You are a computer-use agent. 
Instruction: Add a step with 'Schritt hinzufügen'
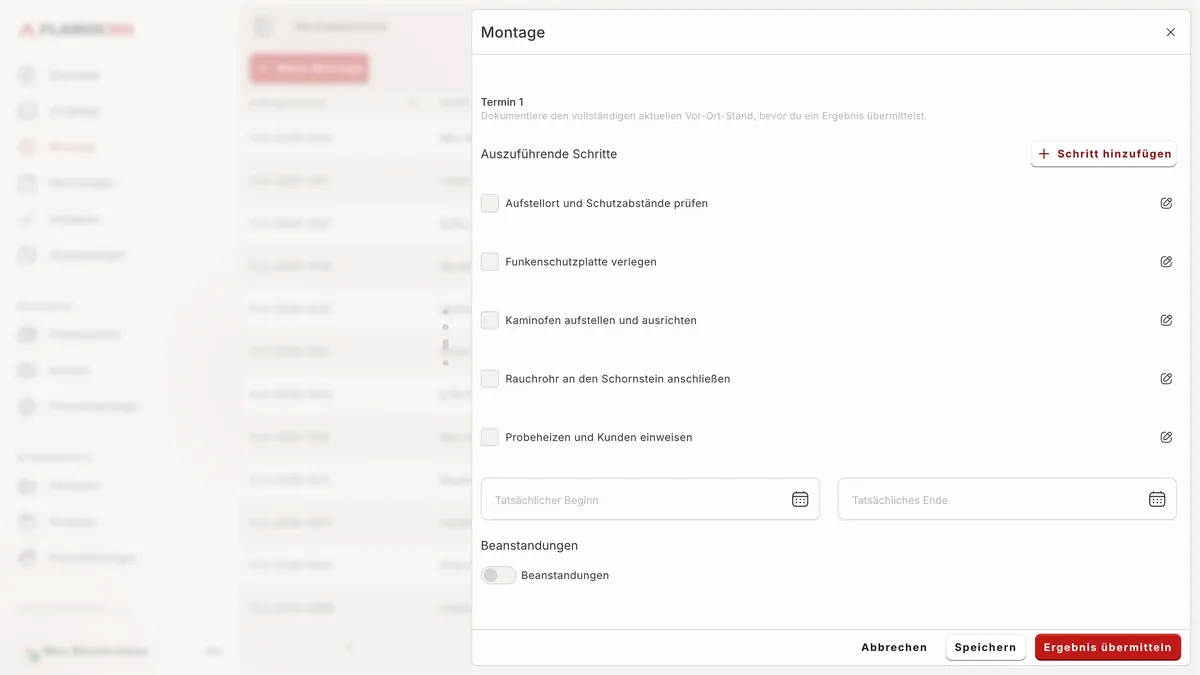[1104, 154]
